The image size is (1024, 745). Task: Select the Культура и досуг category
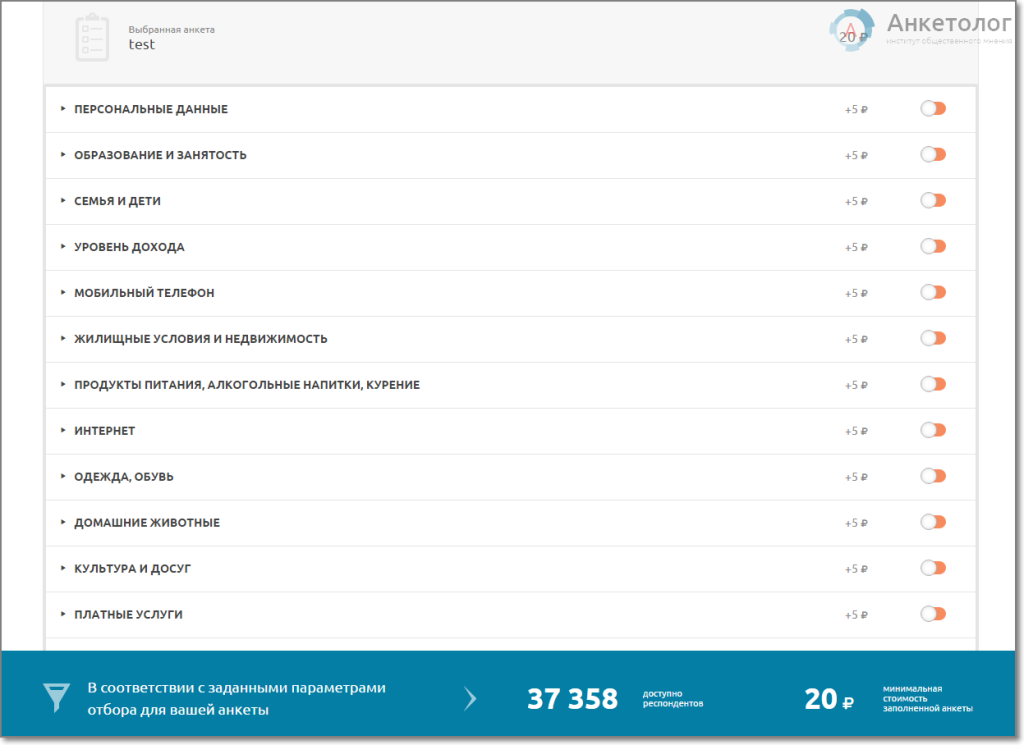click(132, 569)
